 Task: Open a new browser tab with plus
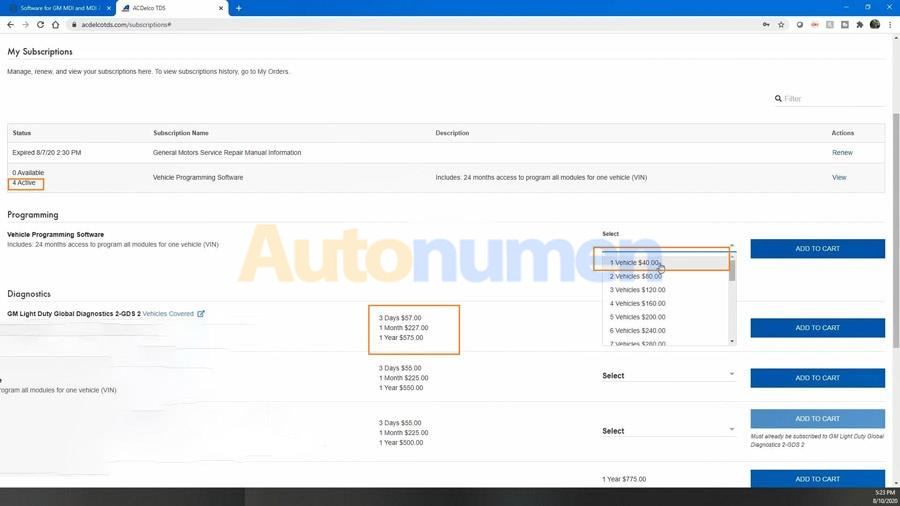239,8
